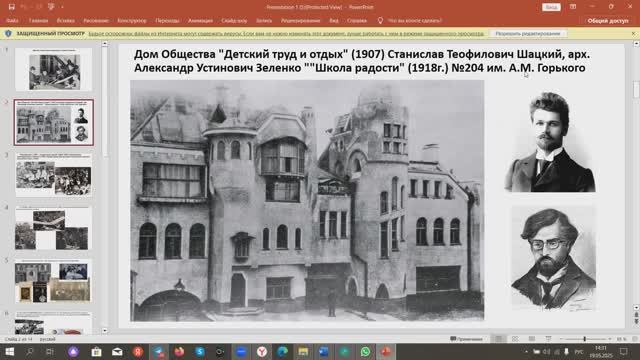The image size is (640, 360).
Task: Switch to Slide Sorter view icon
Action: (515, 339)
